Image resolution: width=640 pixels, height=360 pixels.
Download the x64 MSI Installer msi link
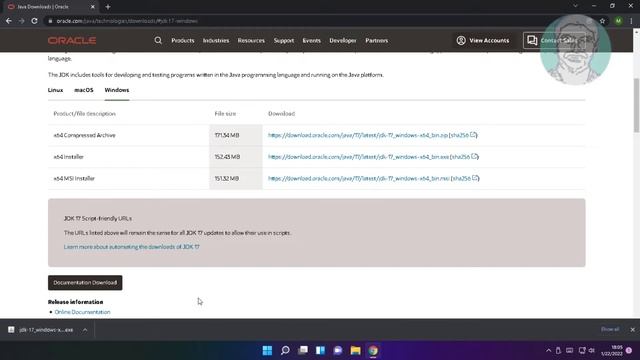pyautogui.click(x=359, y=178)
